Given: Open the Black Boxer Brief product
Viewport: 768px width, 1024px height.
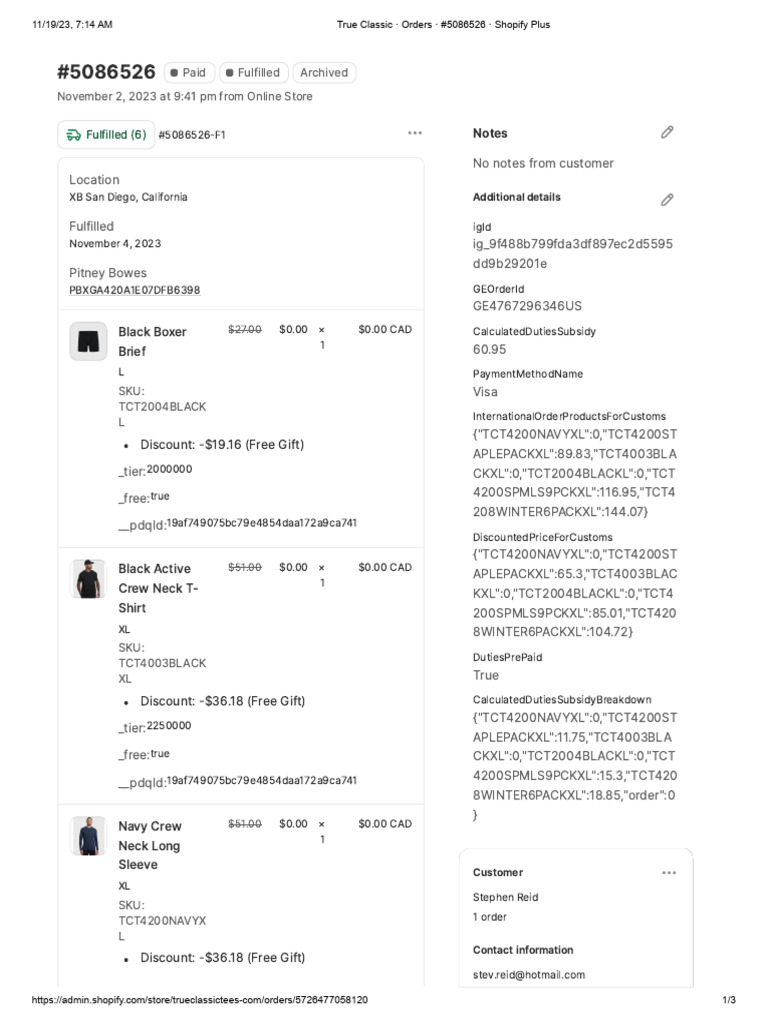Looking at the screenshot, I should pyautogui.click(x=152, y=341).
